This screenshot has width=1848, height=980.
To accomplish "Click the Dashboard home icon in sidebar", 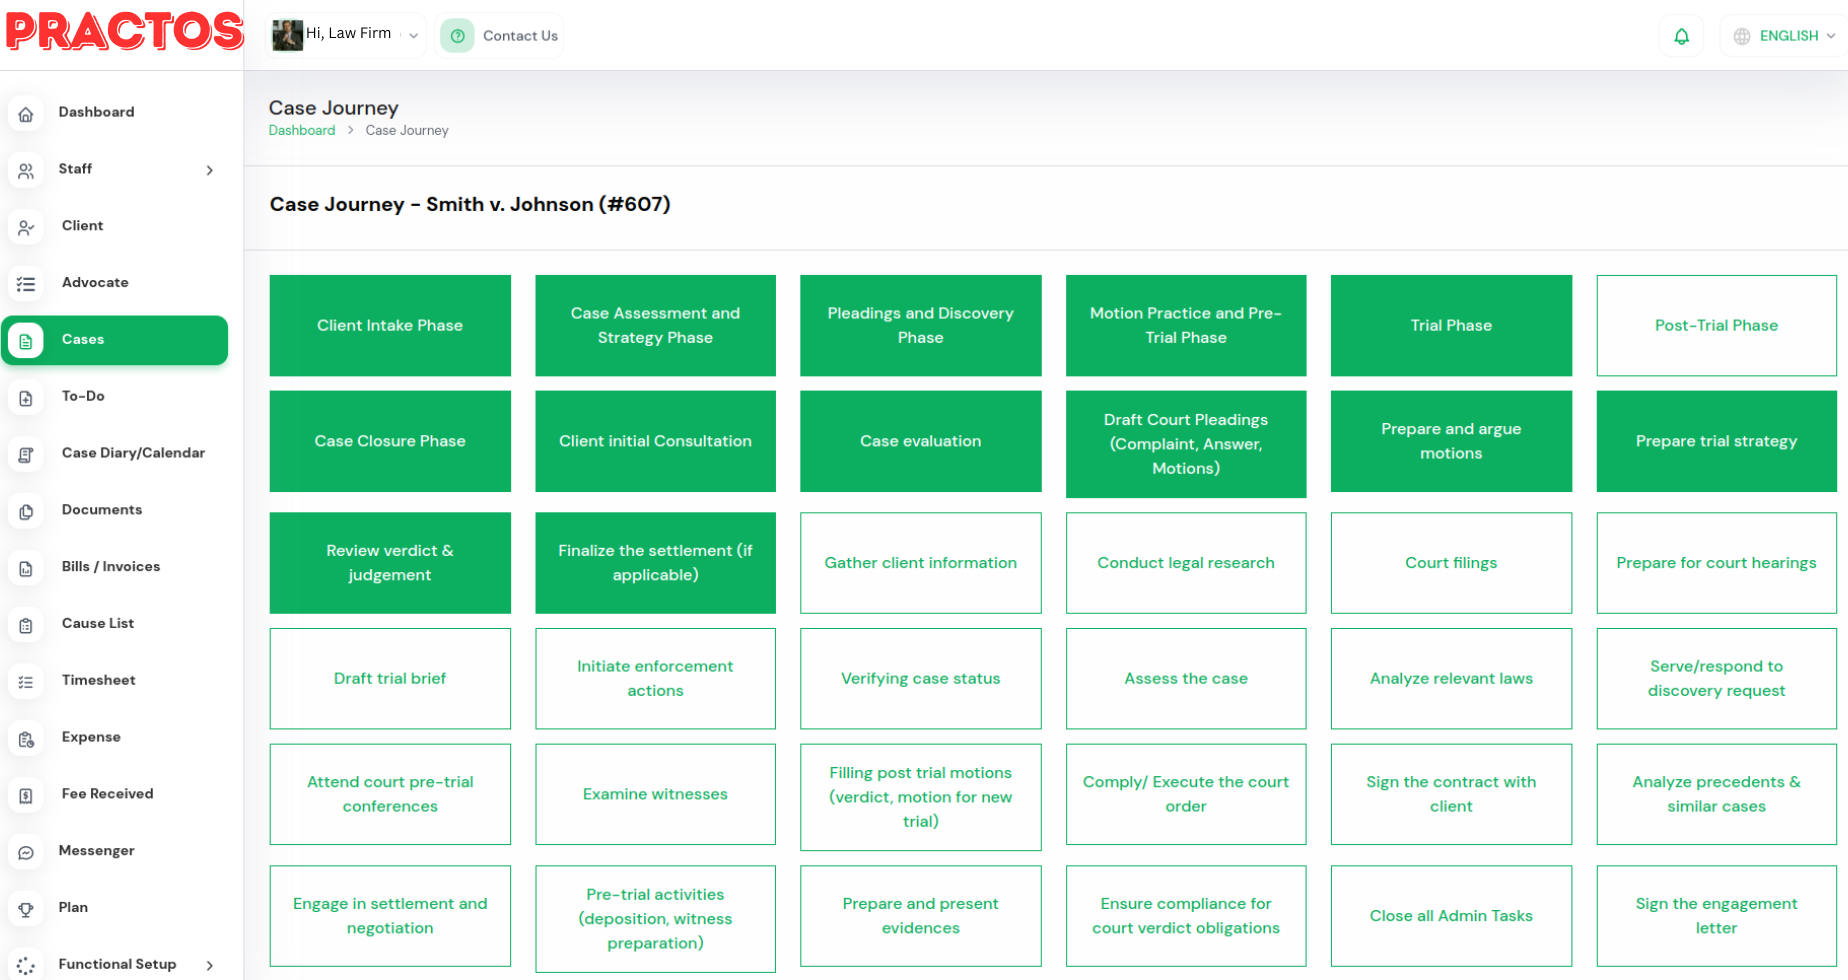I will (x=26, y=113).
